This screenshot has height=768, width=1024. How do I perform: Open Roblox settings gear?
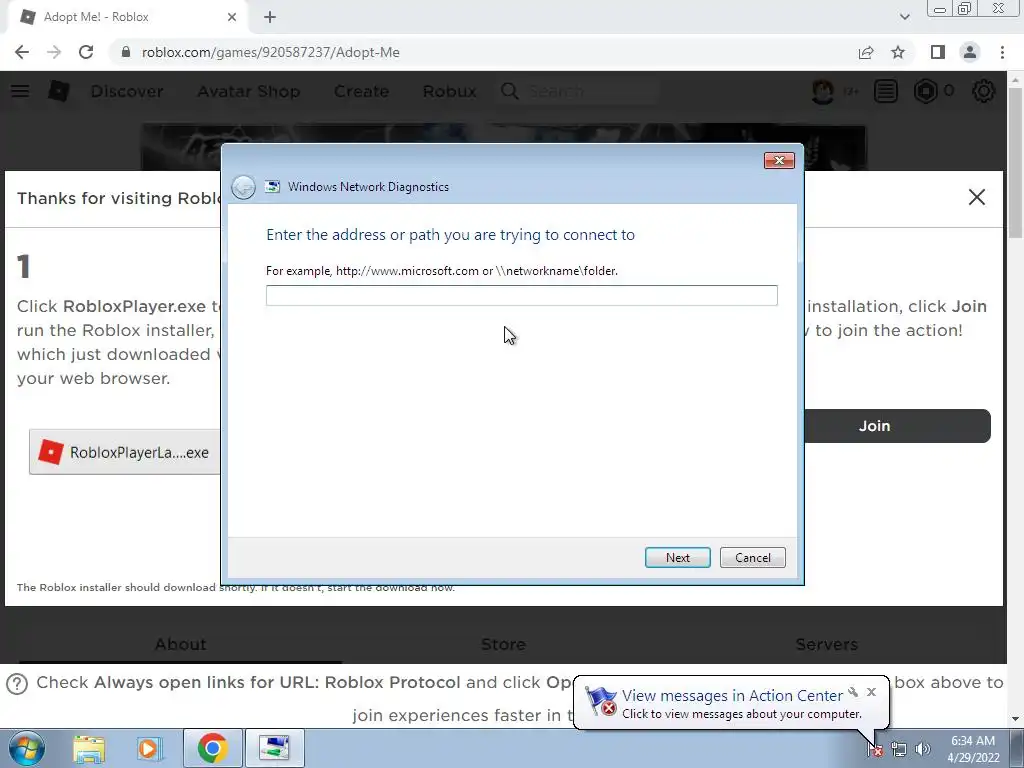(x=984, y=91)
